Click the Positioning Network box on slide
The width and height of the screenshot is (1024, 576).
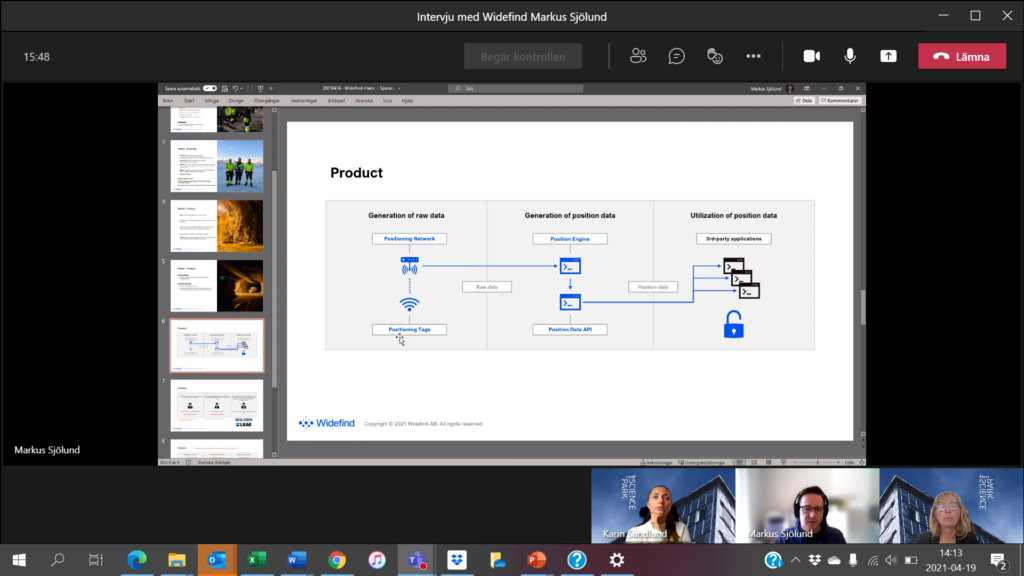click(409, 239)
